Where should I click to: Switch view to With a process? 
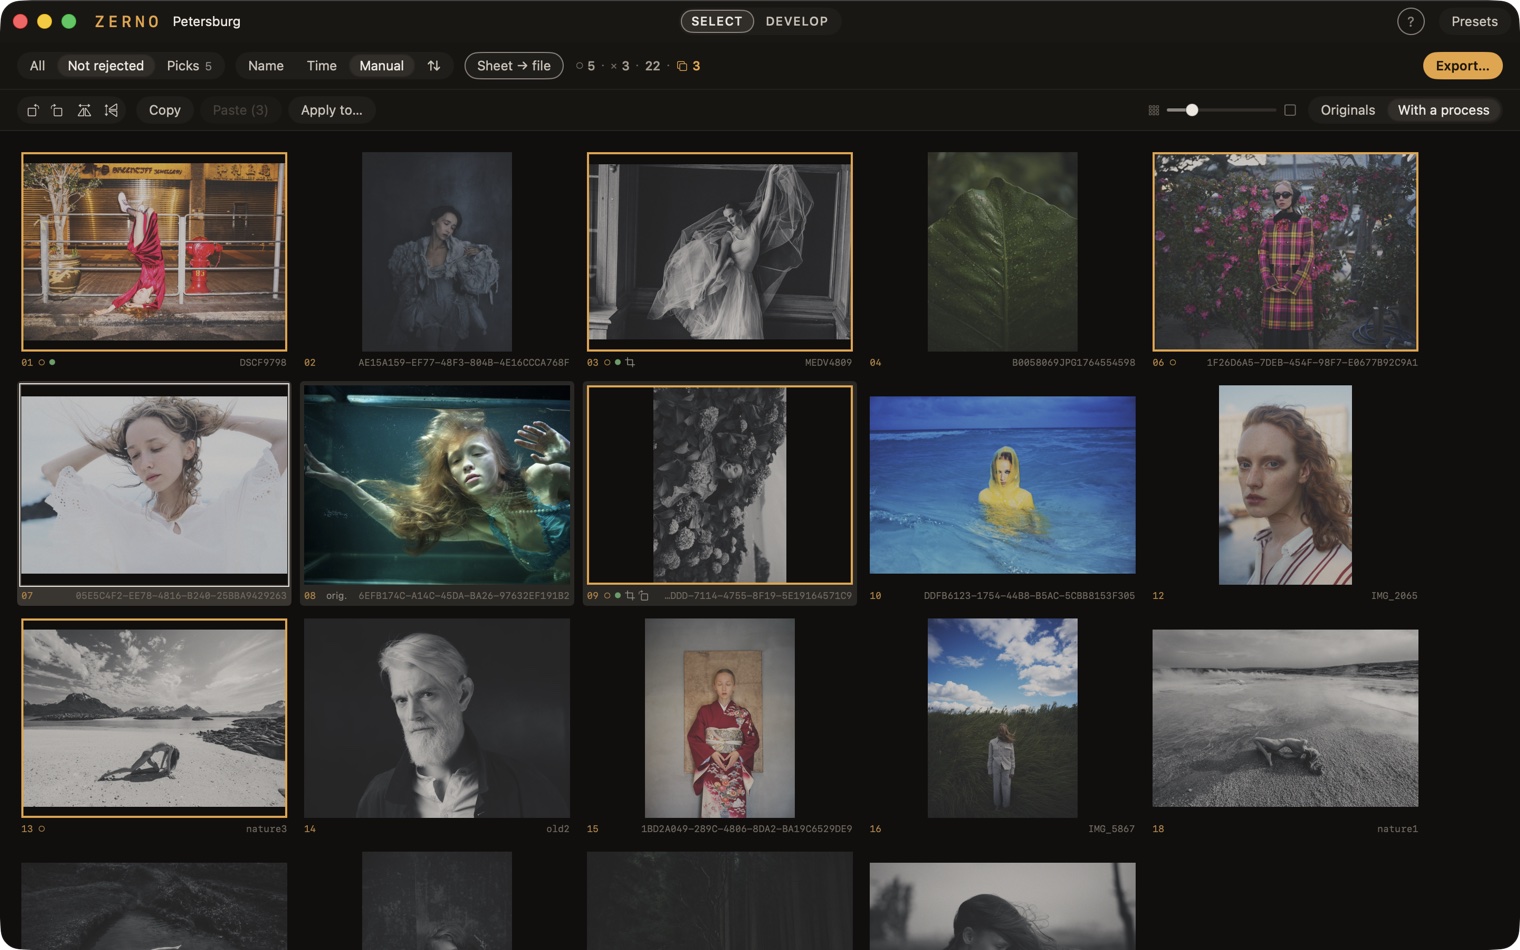1443,110
